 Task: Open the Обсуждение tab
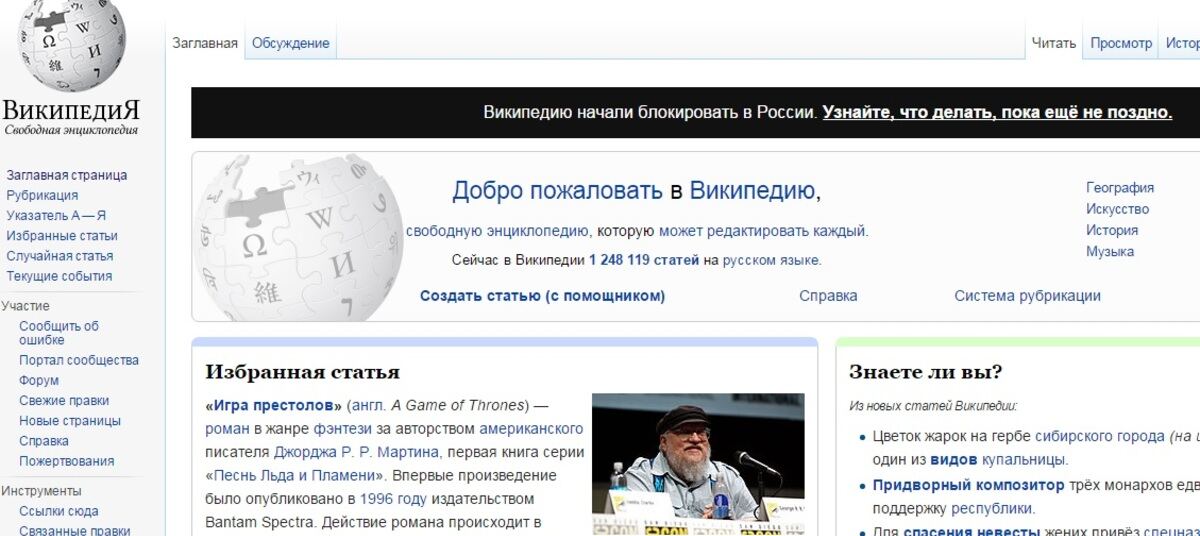pos(290,43)
